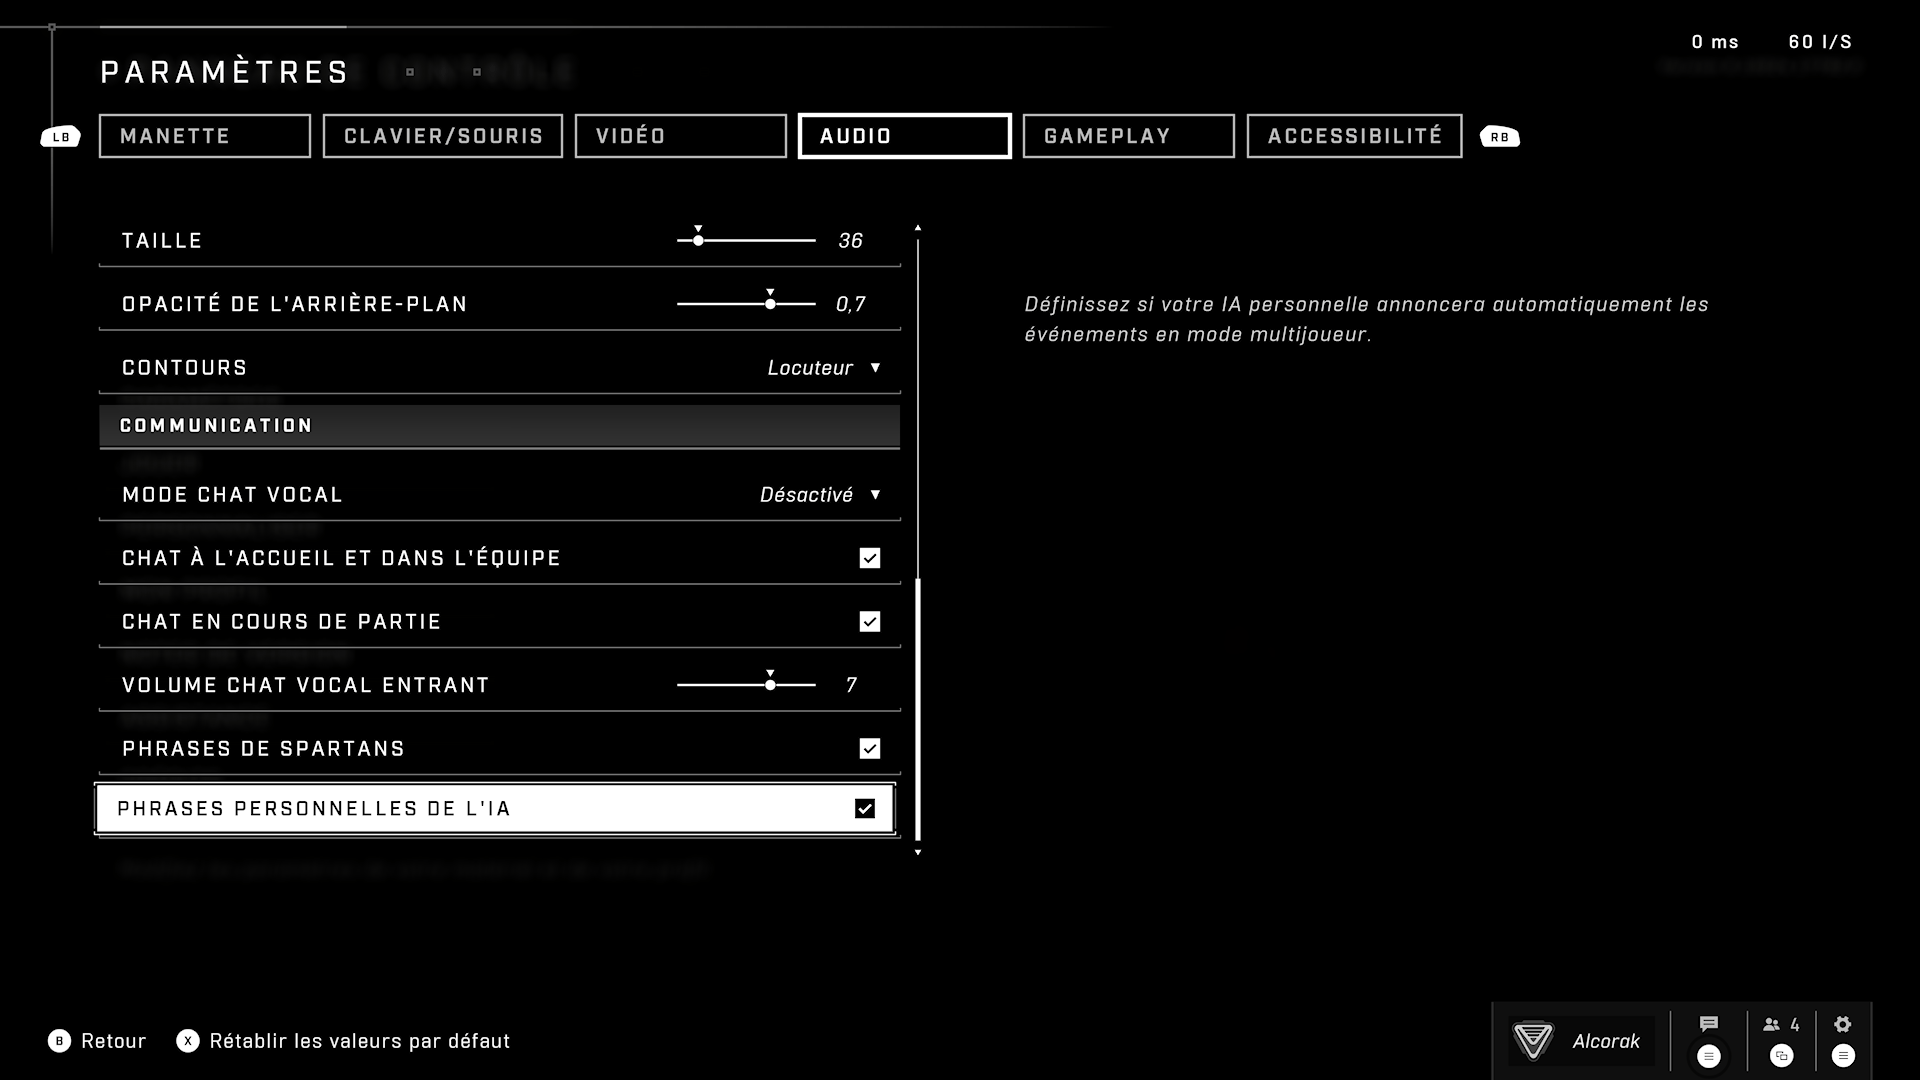Click scroll down arrow of settings list
The image size is (1920, 1080).
pyautogui.click(x=918, y=852)
